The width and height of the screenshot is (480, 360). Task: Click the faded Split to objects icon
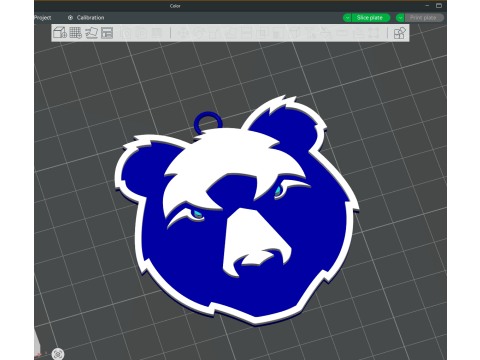[127, 33]
